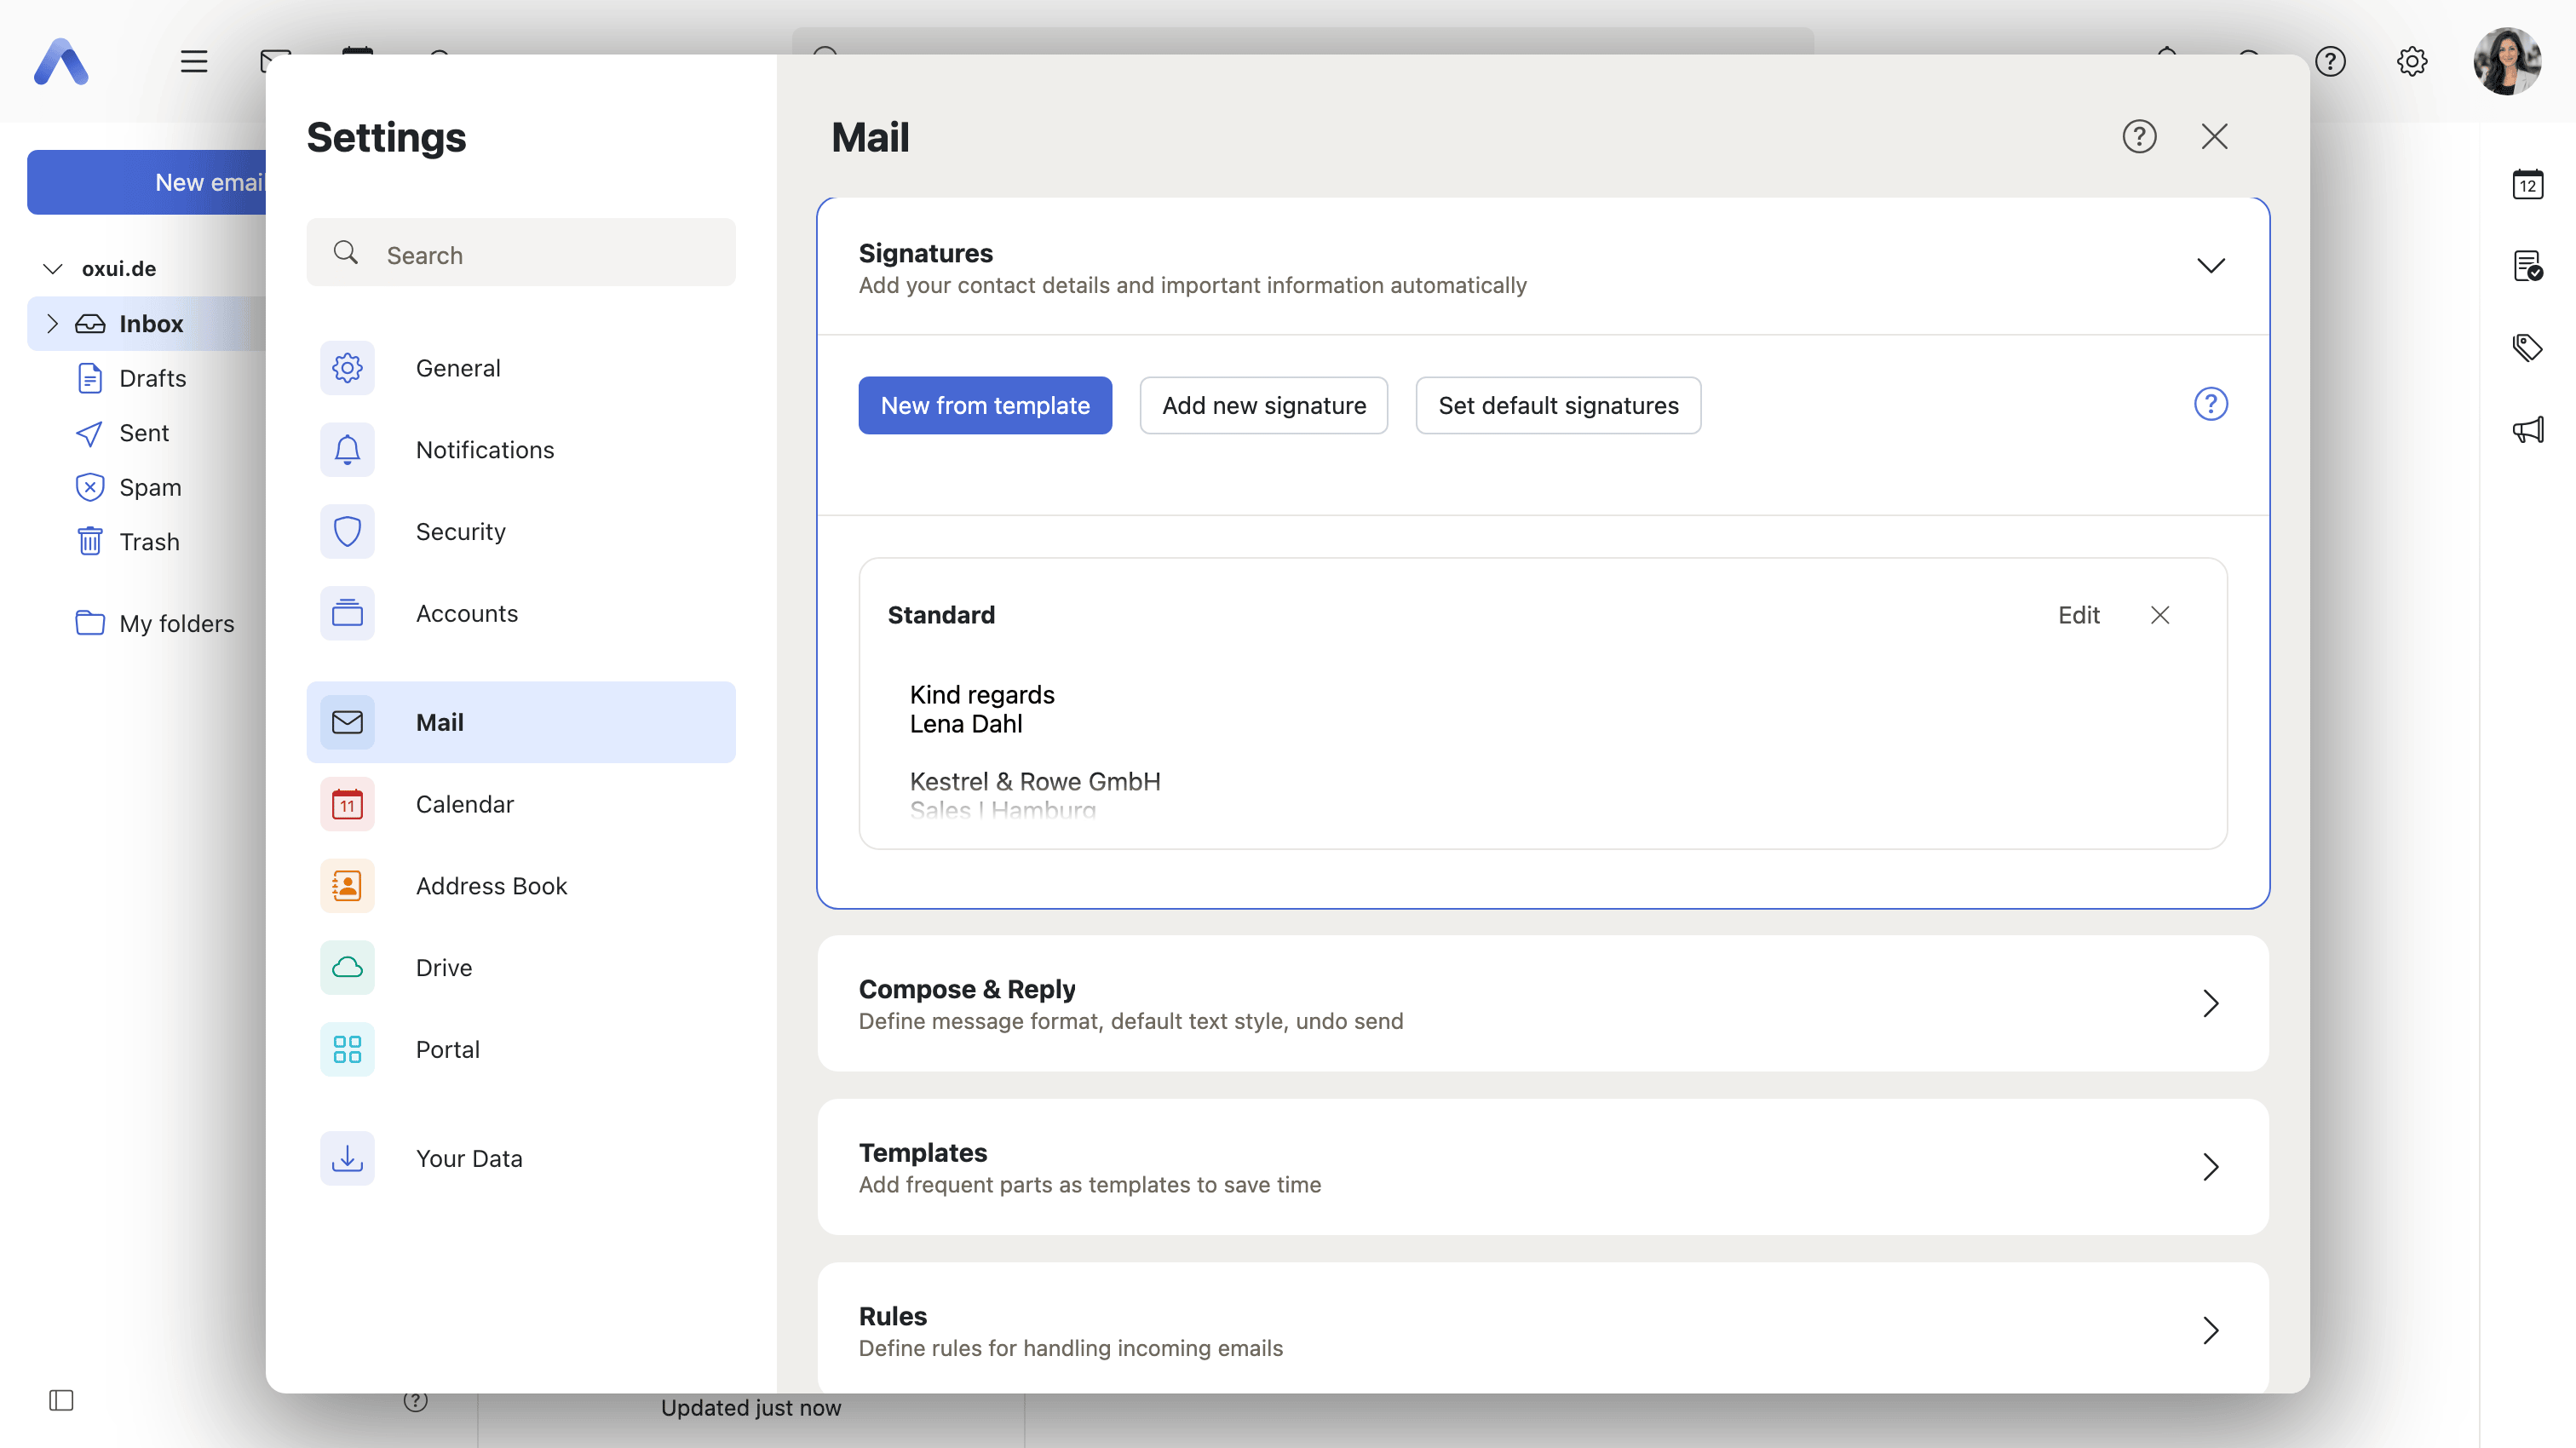Open General settings section
The image size is (2576, 1448).
(x=520, y=368)
